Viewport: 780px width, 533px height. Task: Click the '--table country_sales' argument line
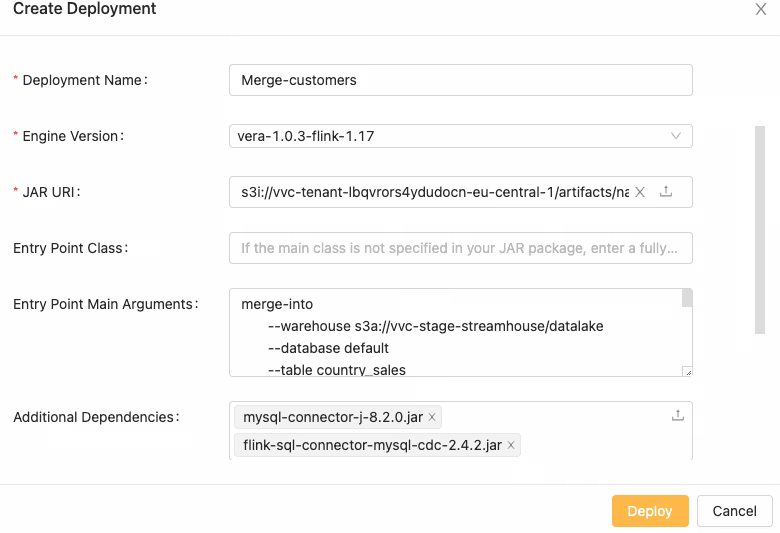pyautogui.click(x=337, y=370)
